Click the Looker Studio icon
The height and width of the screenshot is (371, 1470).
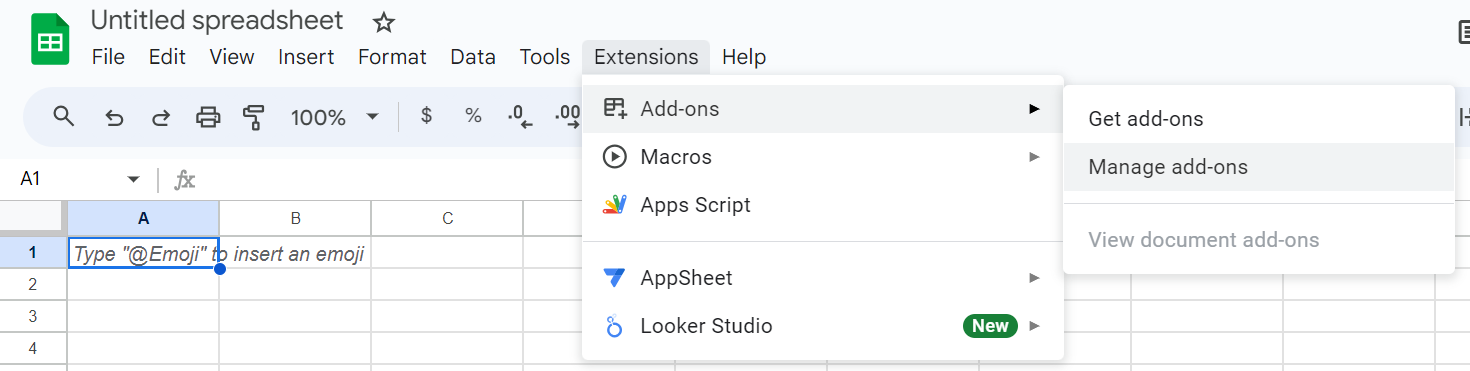614,326
